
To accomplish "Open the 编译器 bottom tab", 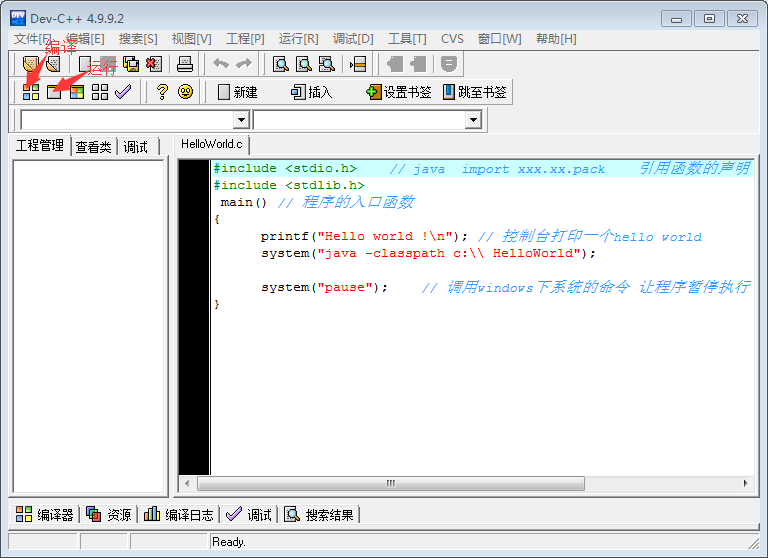I will [45, 514].
